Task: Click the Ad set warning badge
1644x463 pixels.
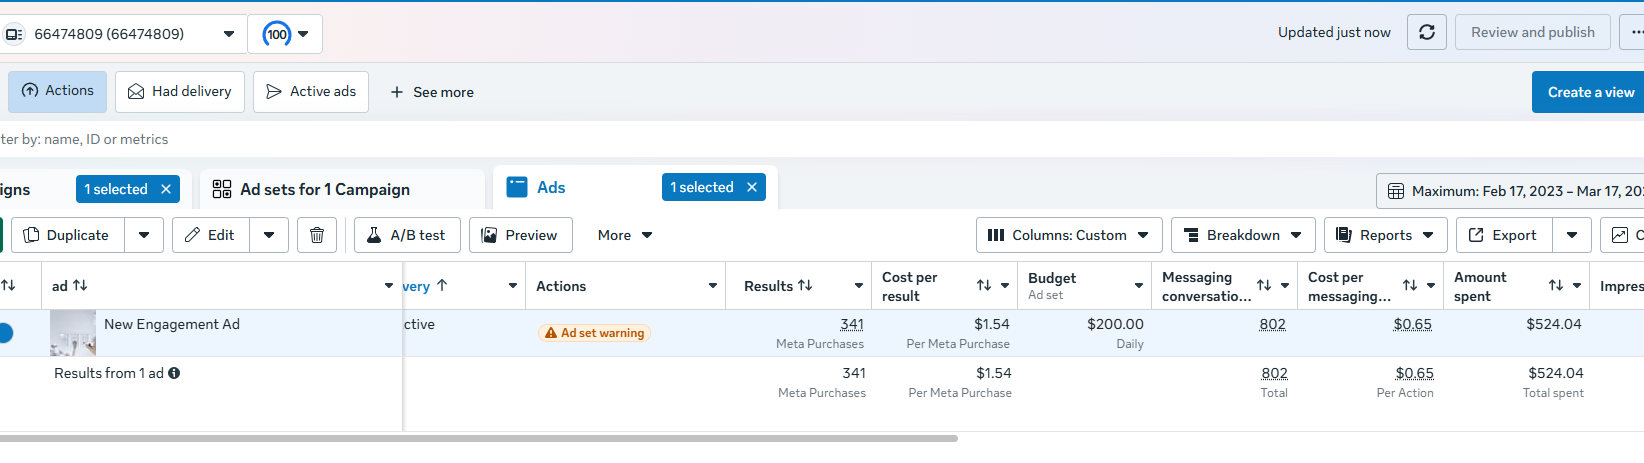Action: 595,333
